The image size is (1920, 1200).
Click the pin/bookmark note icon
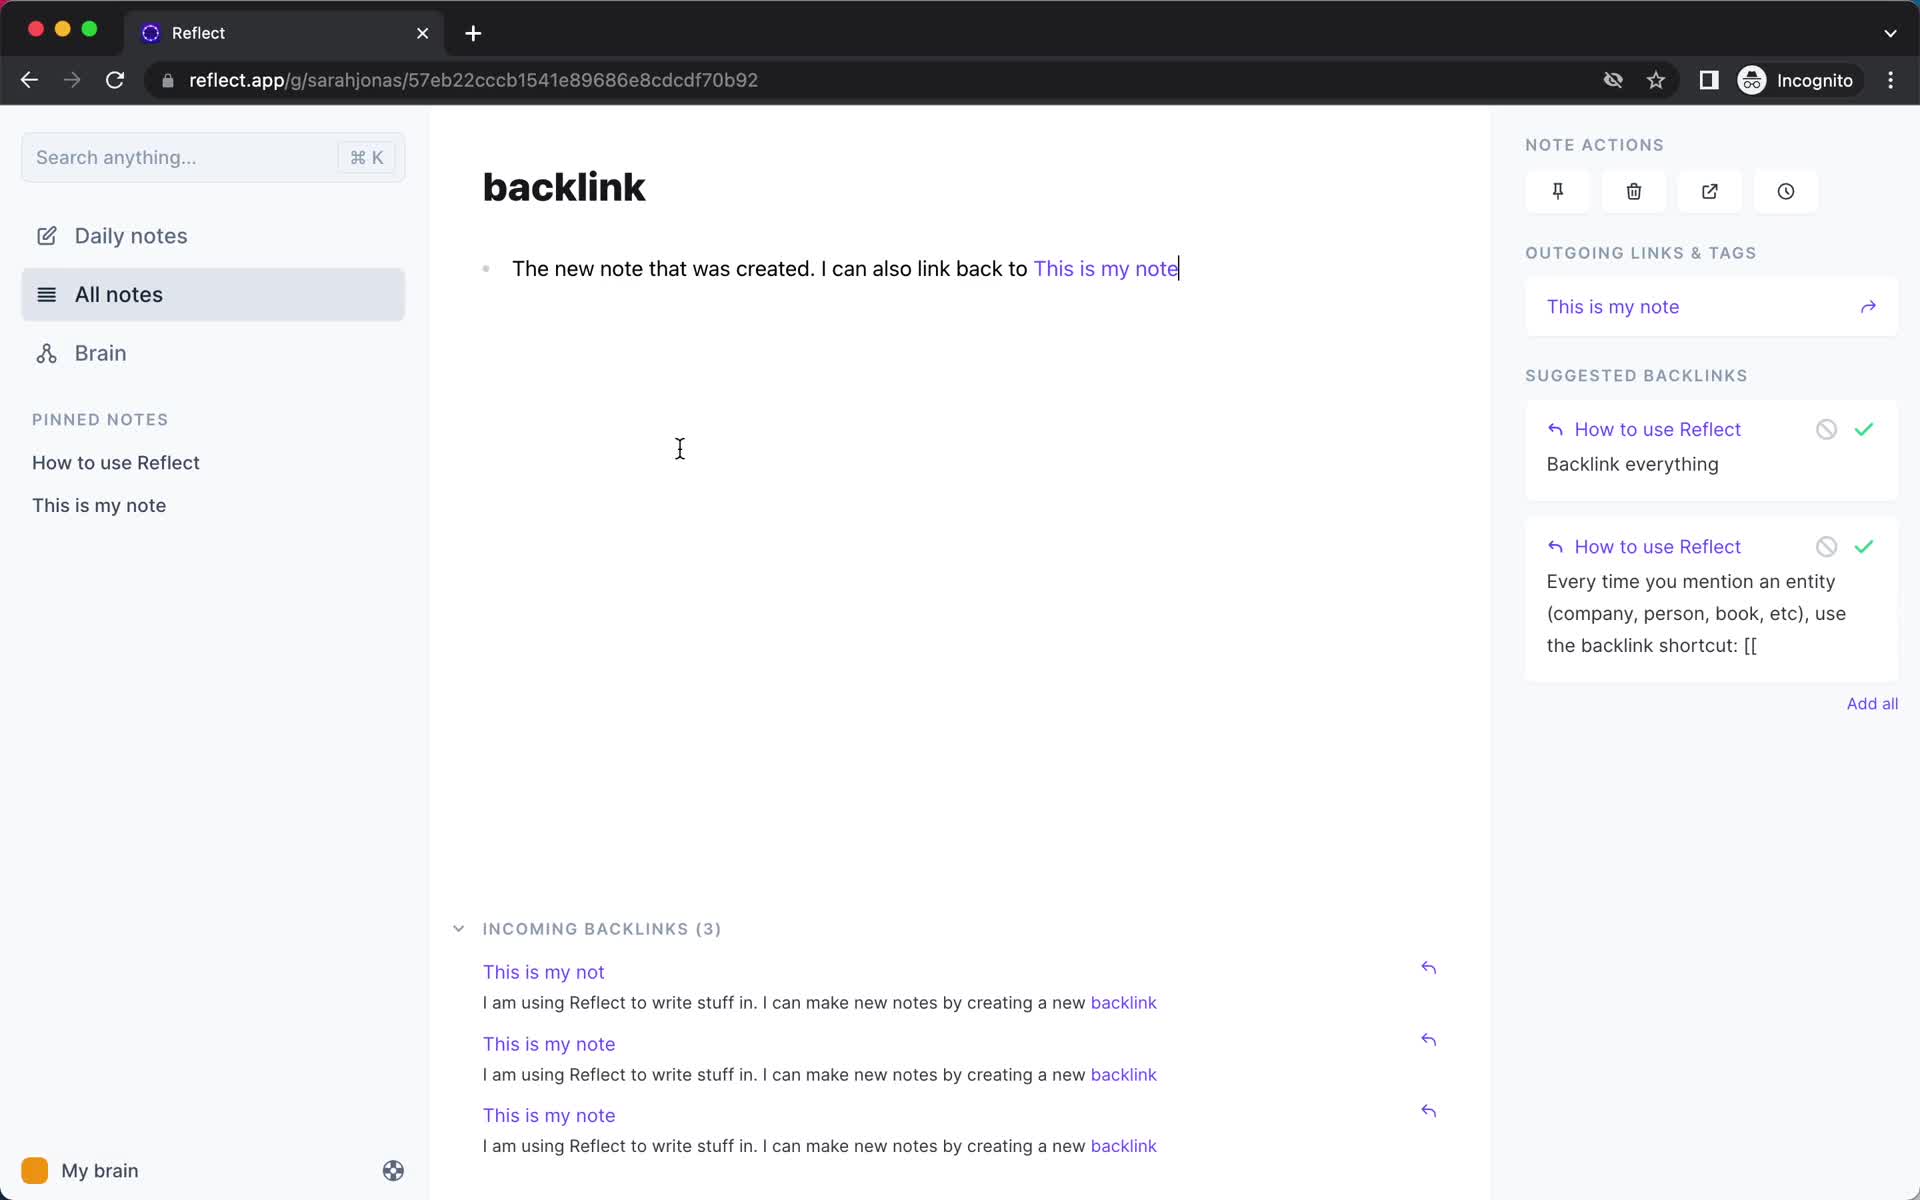[x=1558, y=191]
